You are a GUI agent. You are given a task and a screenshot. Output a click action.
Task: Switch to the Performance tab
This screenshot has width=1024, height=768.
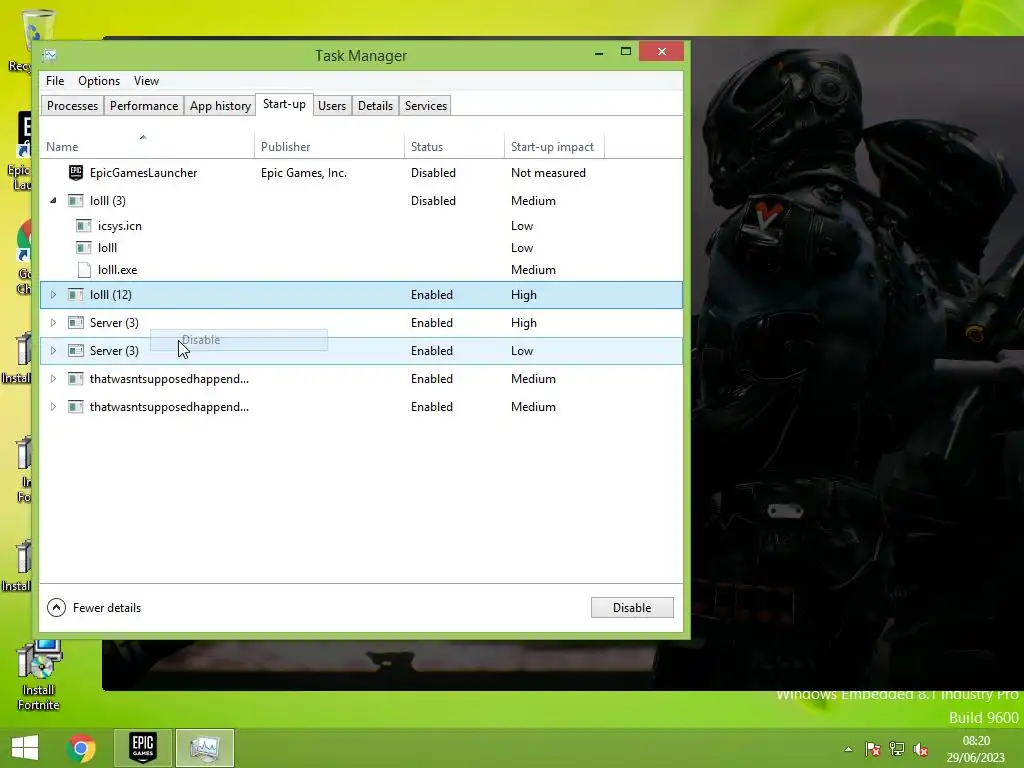click(144, 106)
